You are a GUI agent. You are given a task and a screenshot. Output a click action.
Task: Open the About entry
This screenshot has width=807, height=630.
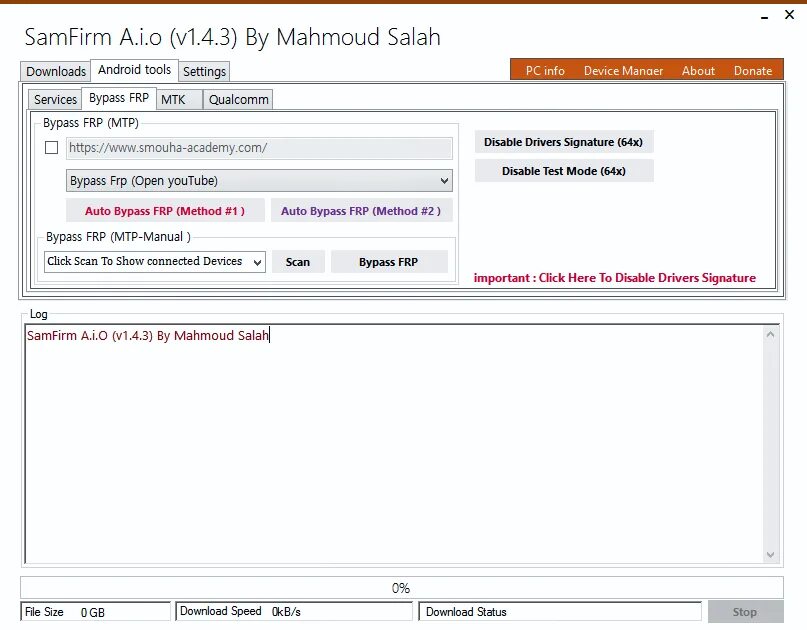[698, 71]
